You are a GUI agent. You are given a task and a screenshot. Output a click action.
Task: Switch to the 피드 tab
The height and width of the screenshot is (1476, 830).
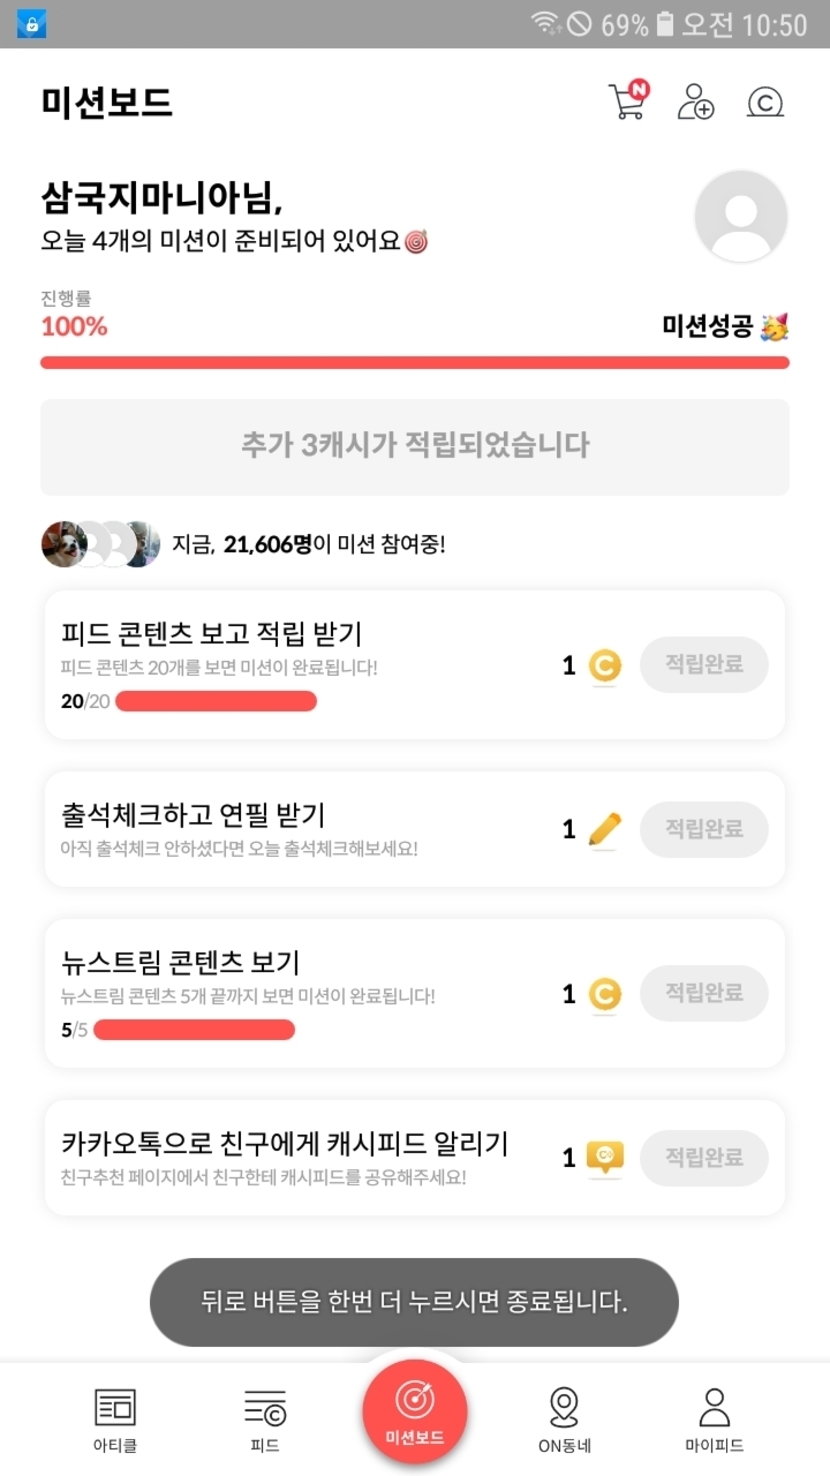point(265,1419)
